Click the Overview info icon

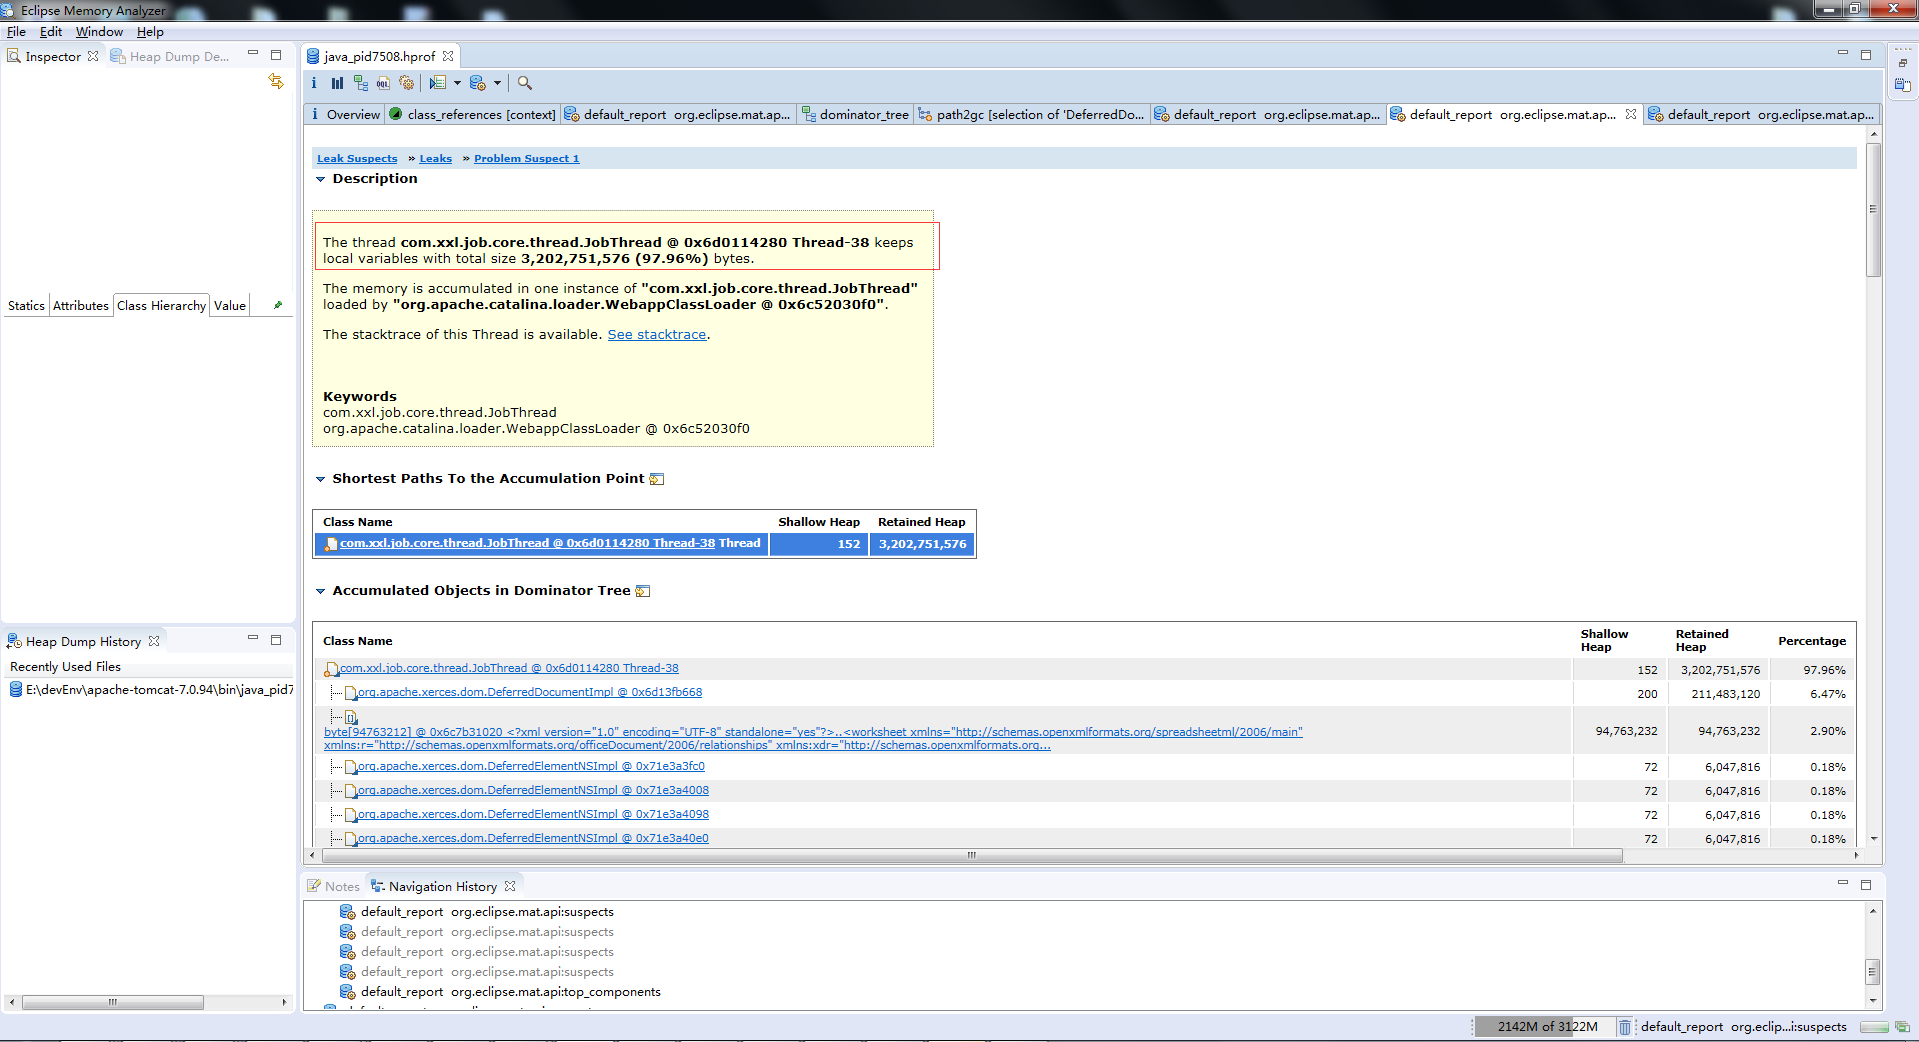(316, 83)
